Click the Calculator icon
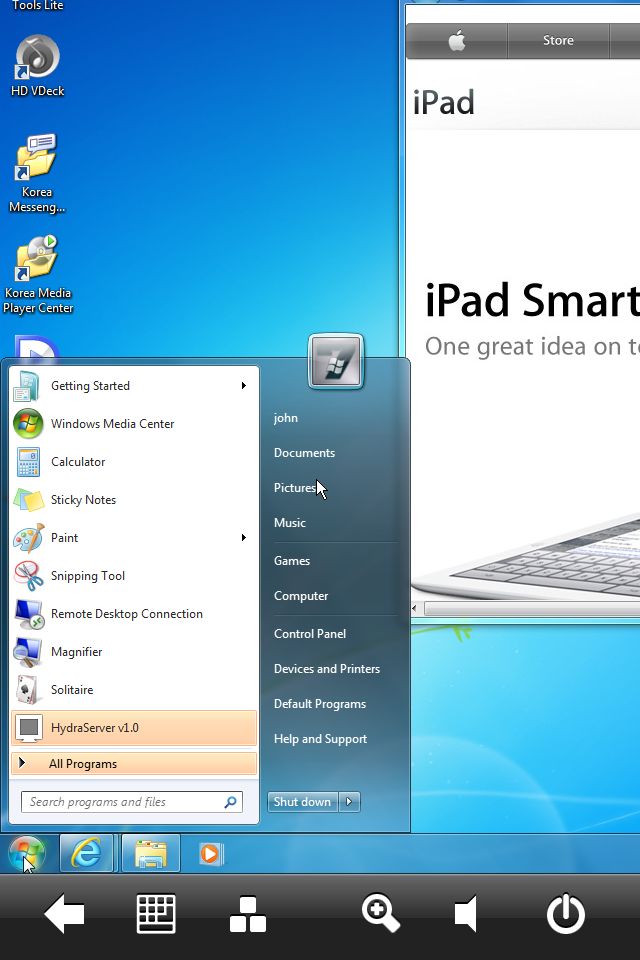The height and width of the screenshot is (960, 640). [x=28, y=462]
